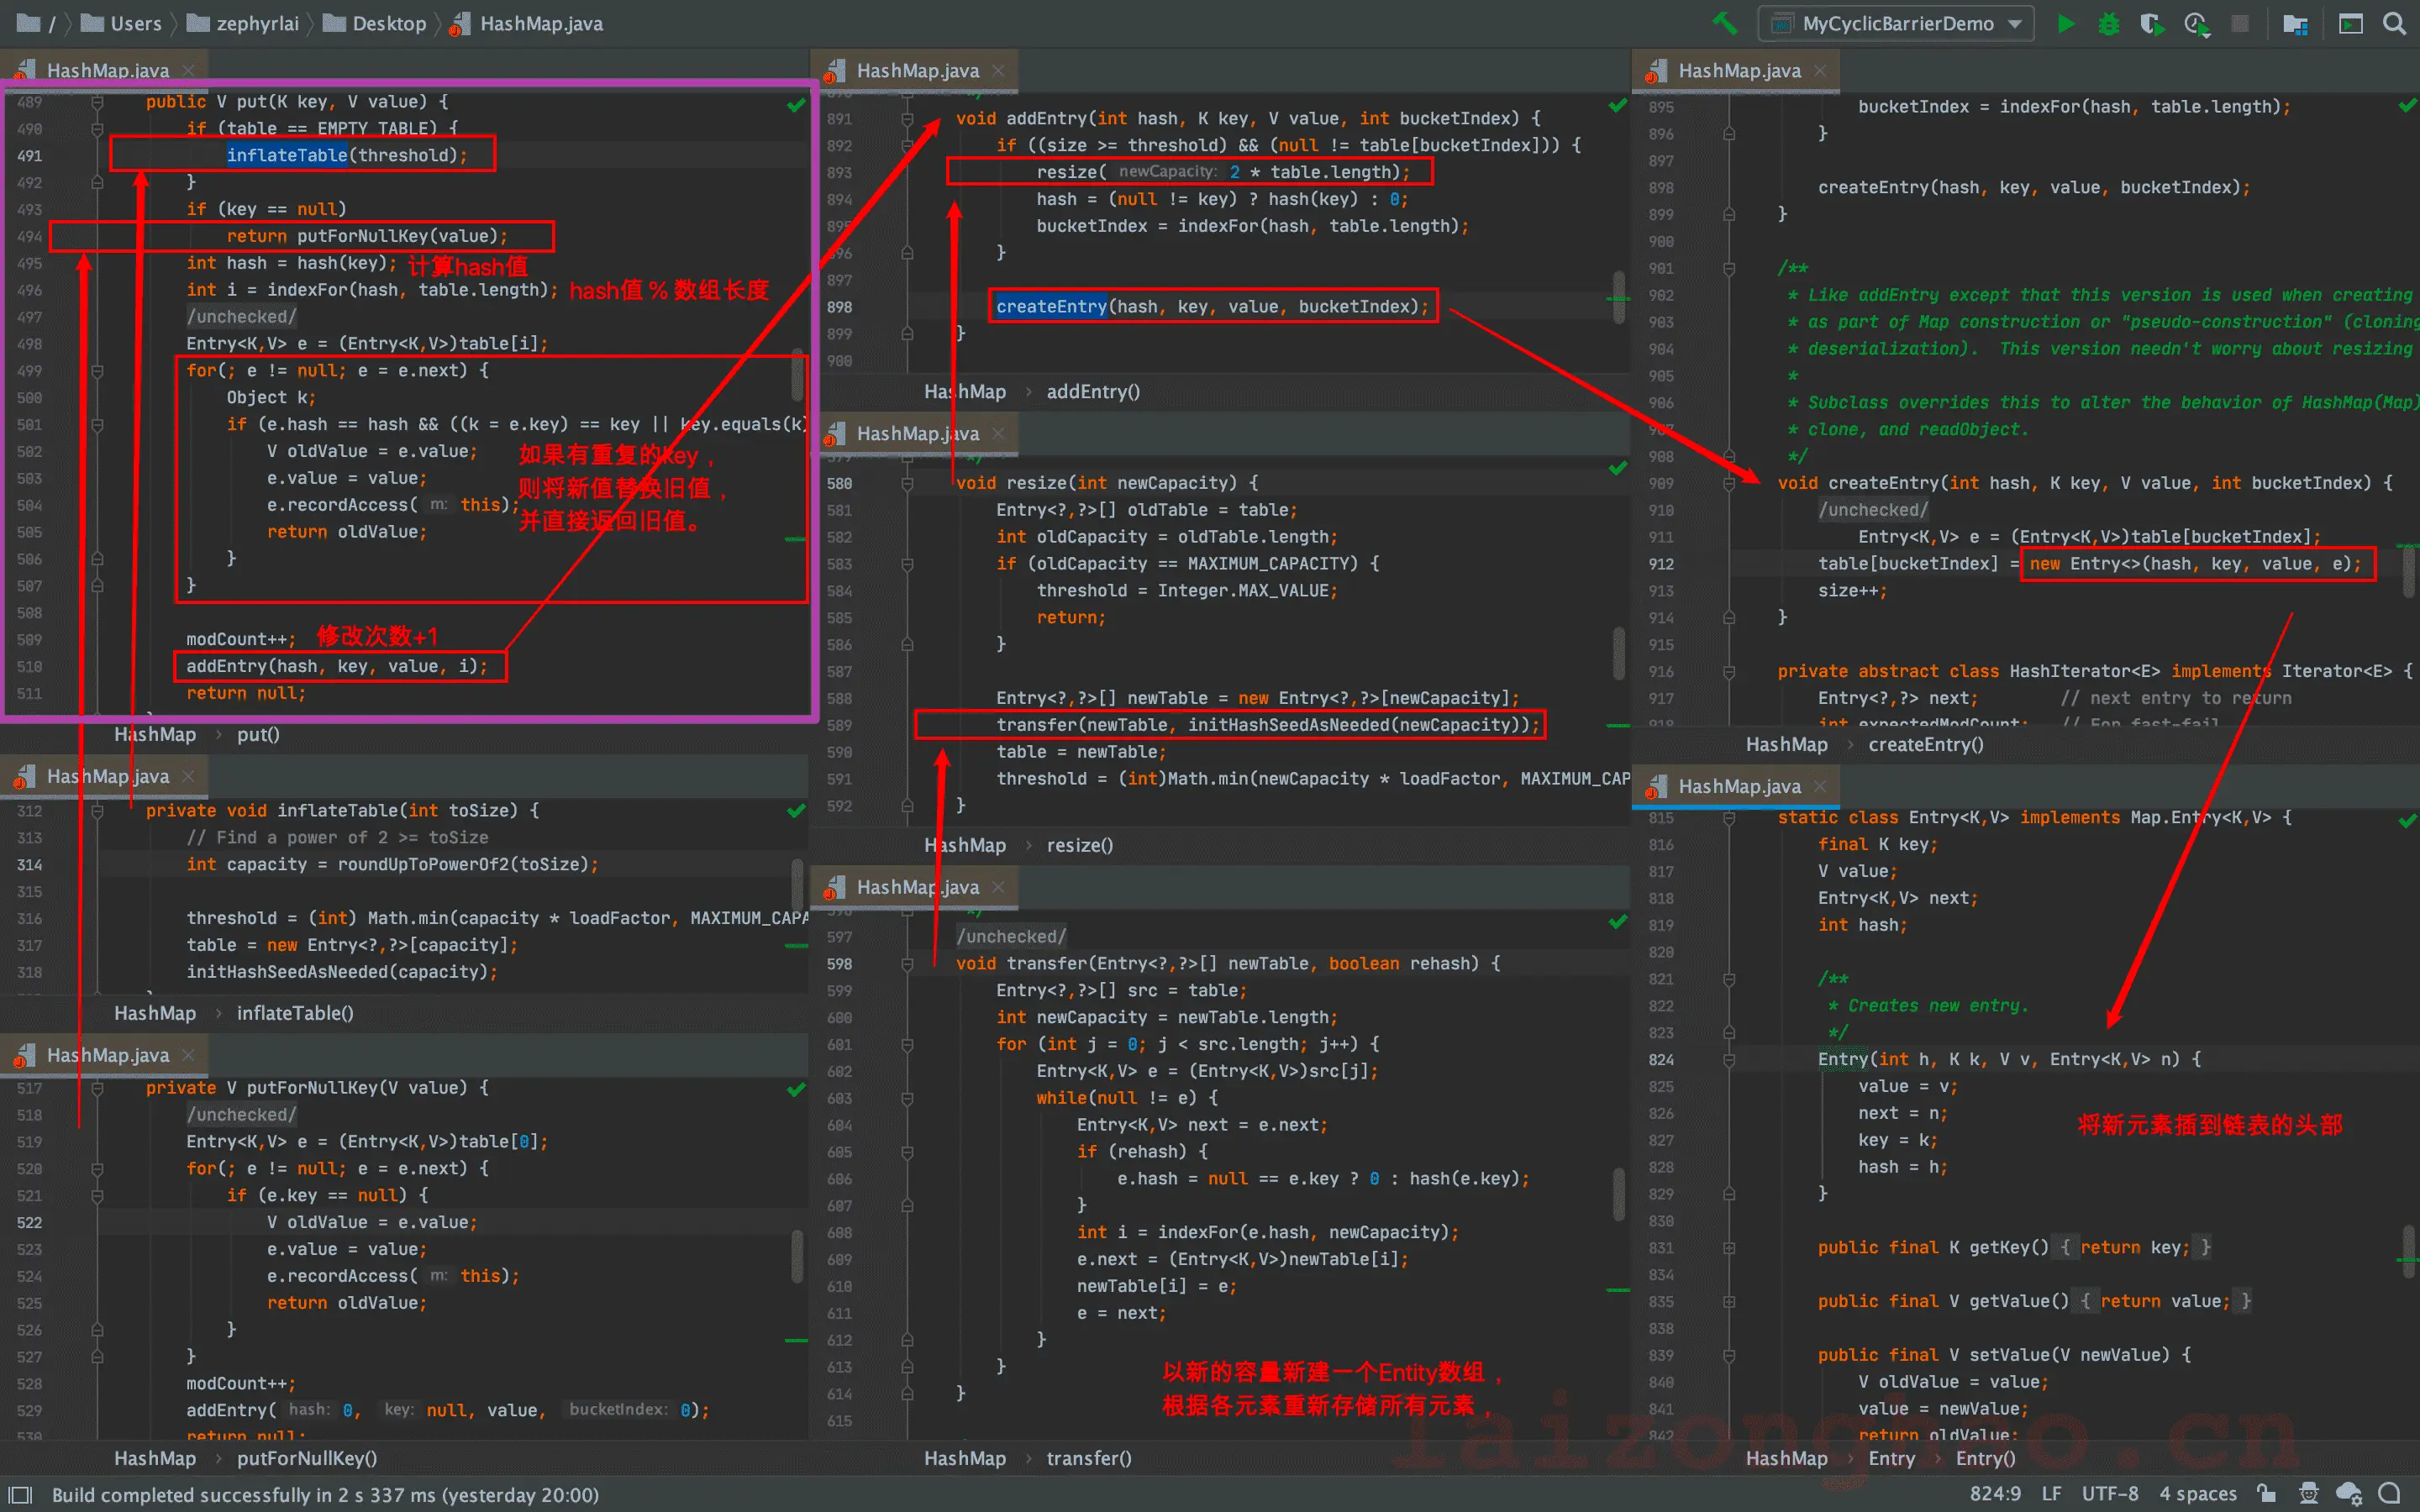Viewport: 2420px width, 1512px height.
Task: Click the createEntry() breadcrumb
Action: click(x=1926, y=745)
